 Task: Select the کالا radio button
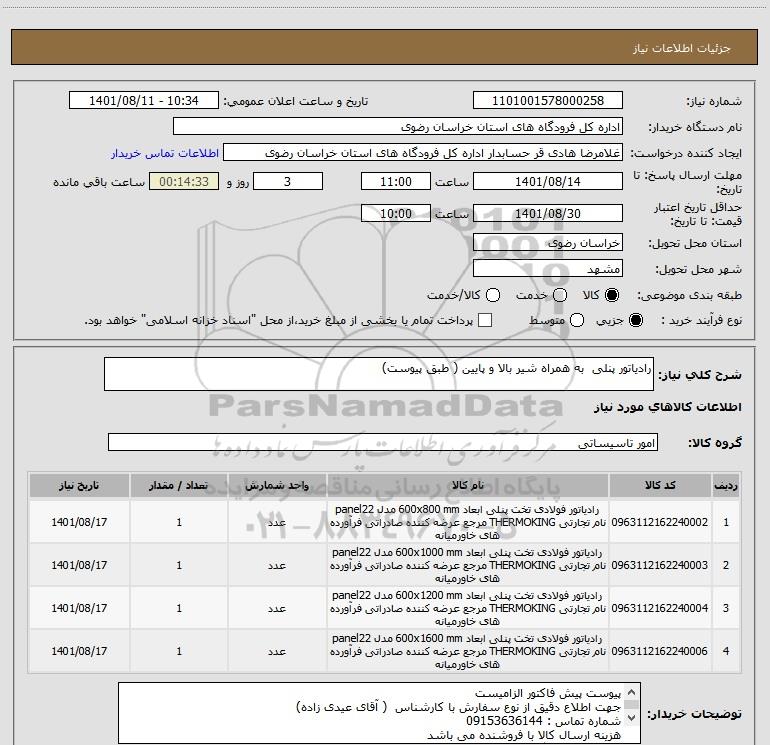[x=612, y=295]
